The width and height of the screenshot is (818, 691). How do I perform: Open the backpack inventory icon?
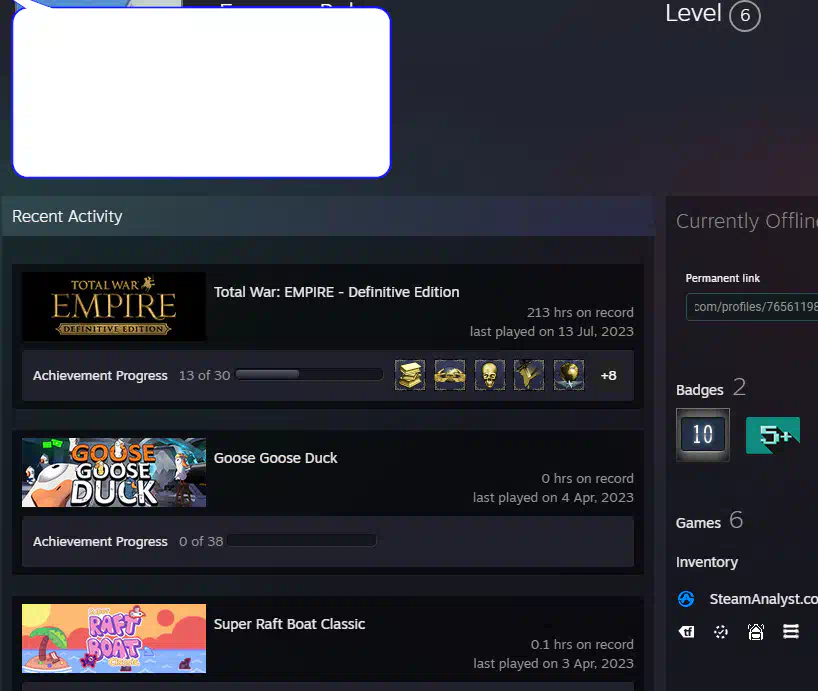click(756, 632)
